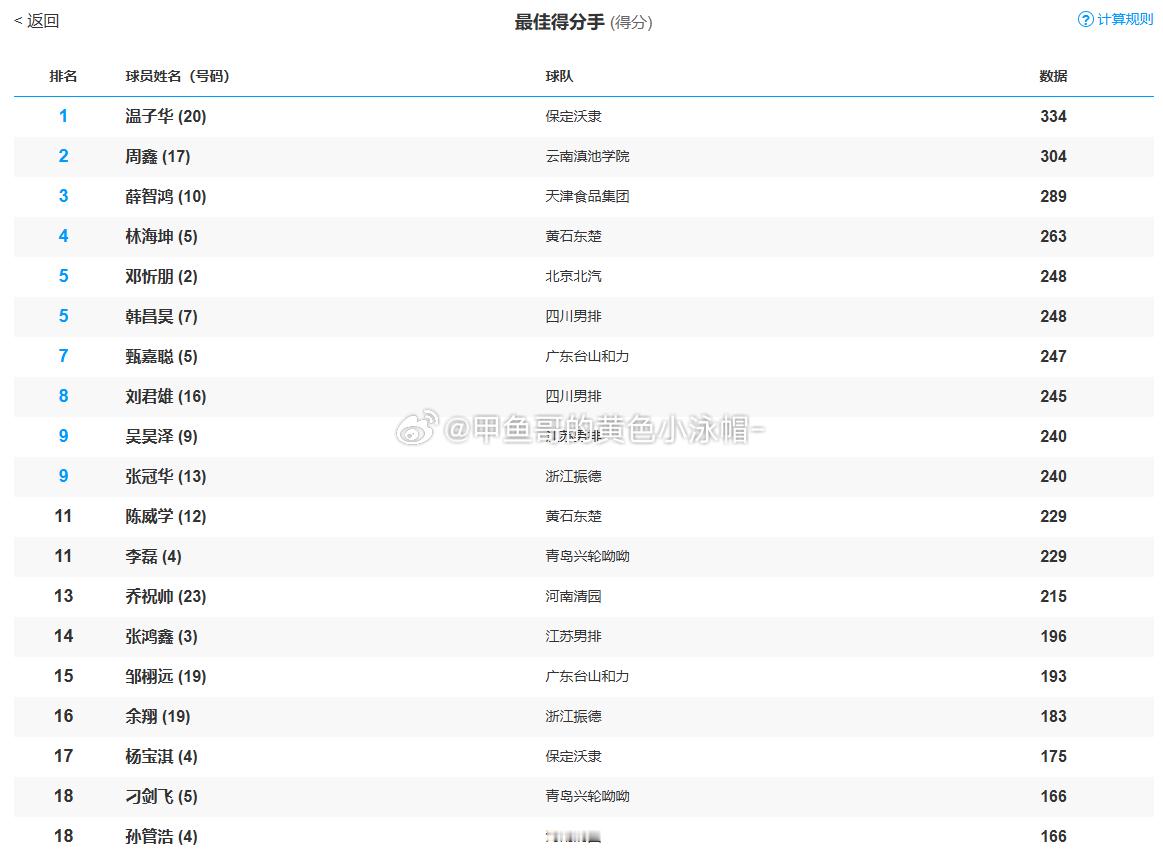Select player 张鸿鑫 (3)
The image size is (1163, 854).
coord(161,637)
